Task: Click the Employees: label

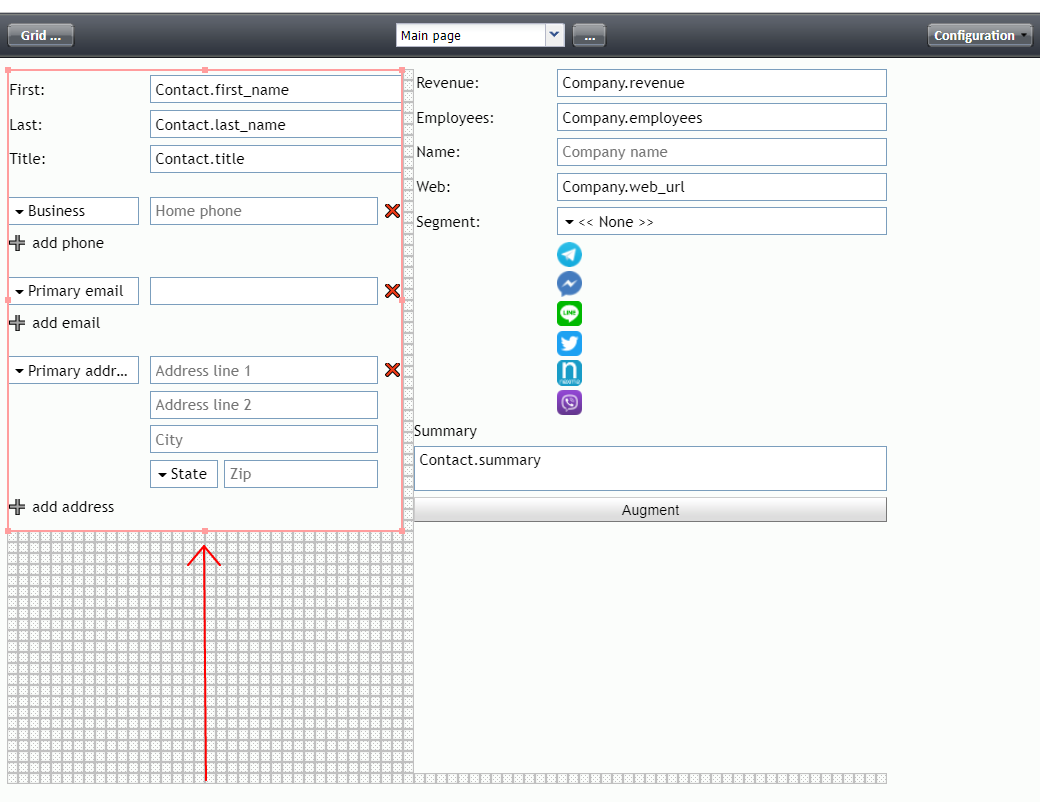Action: pyautogui.click(x=455, y=118)
